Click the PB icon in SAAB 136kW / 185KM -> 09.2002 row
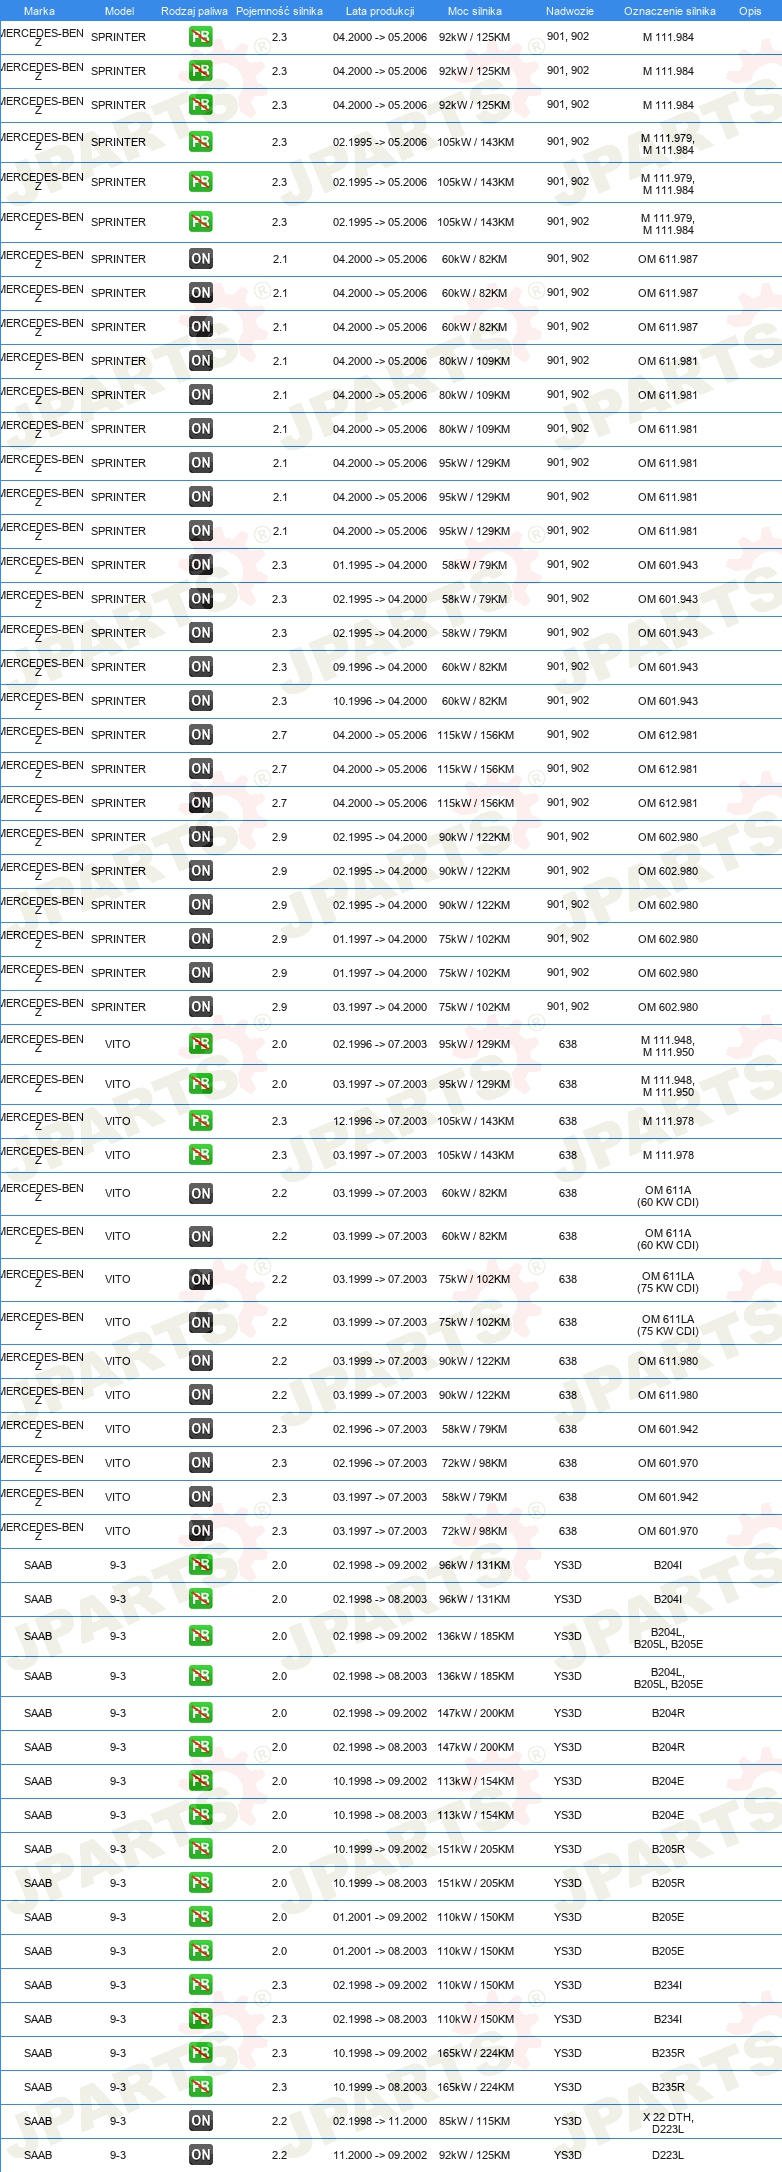 pos(201,1636)
